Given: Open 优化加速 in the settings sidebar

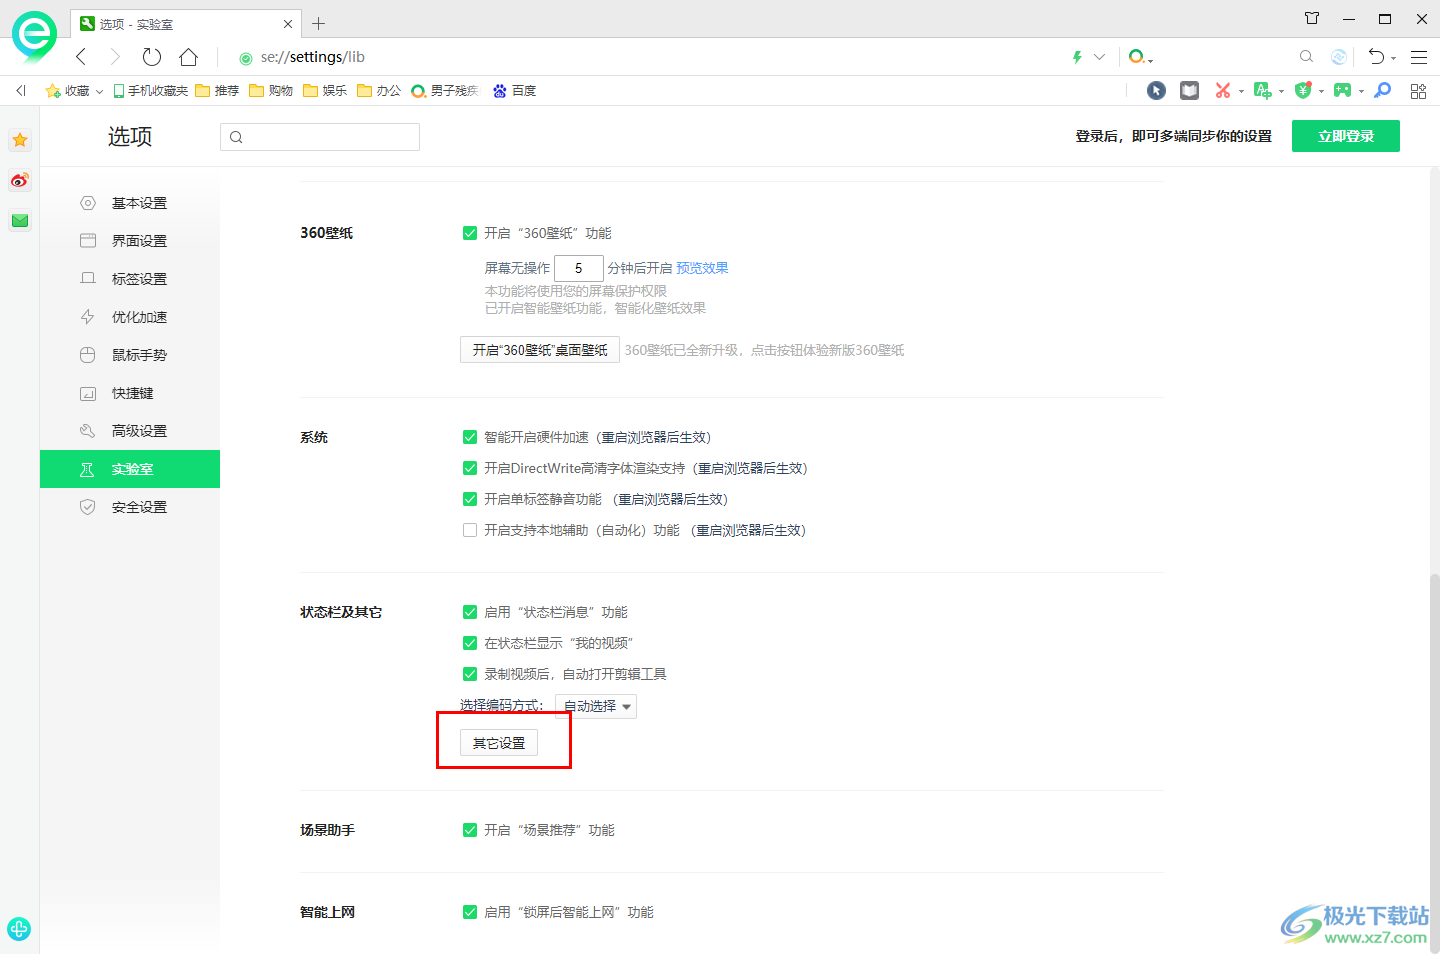Looking at the screenshot, I should 130,317.
